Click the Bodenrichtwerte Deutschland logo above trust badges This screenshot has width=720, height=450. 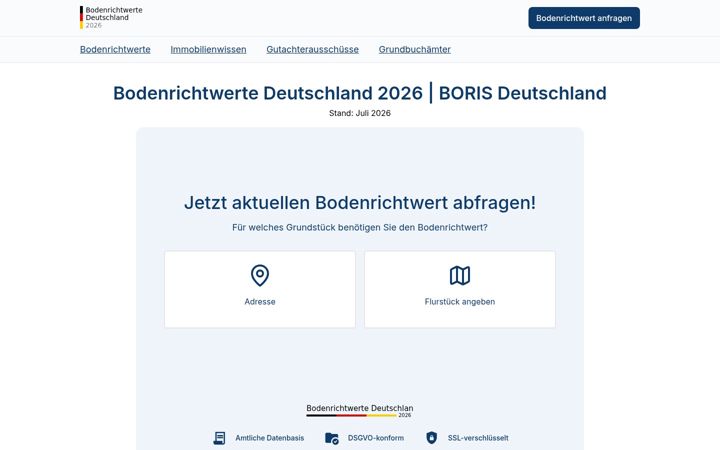tap(360, 411)
